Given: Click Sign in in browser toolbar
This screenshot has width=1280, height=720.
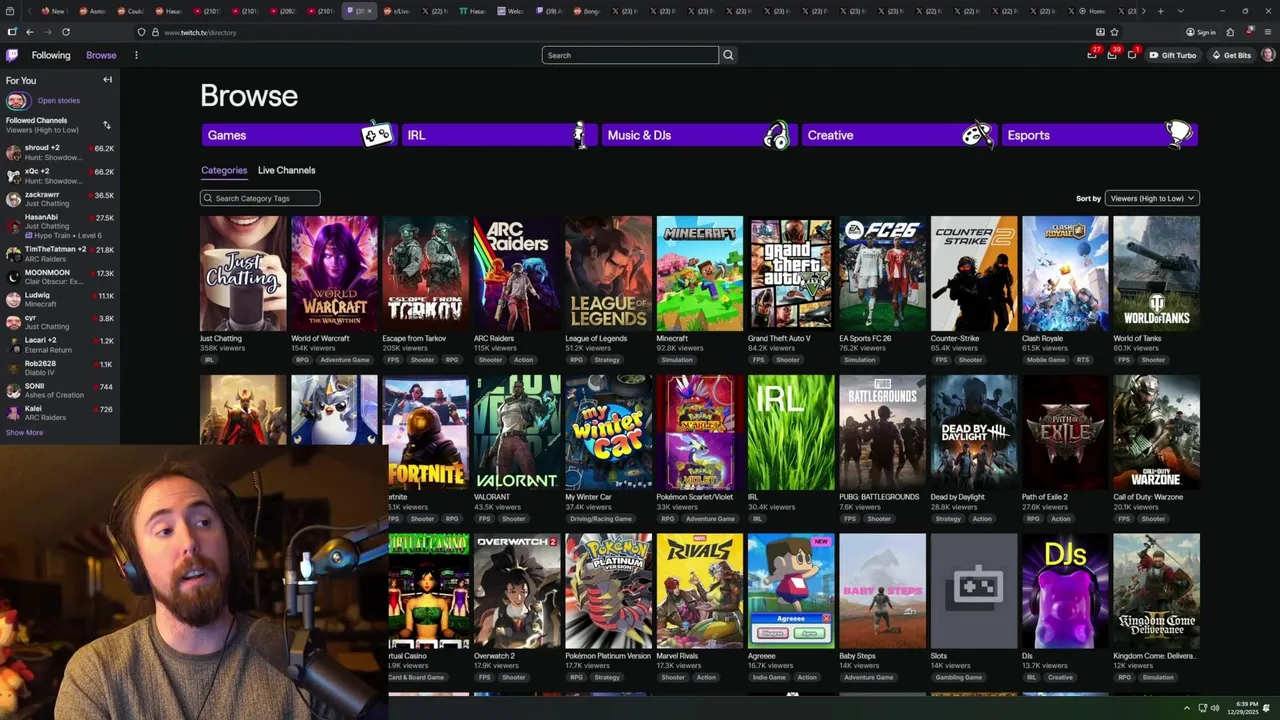Looking at the screenshot, I should point(1201,32).
